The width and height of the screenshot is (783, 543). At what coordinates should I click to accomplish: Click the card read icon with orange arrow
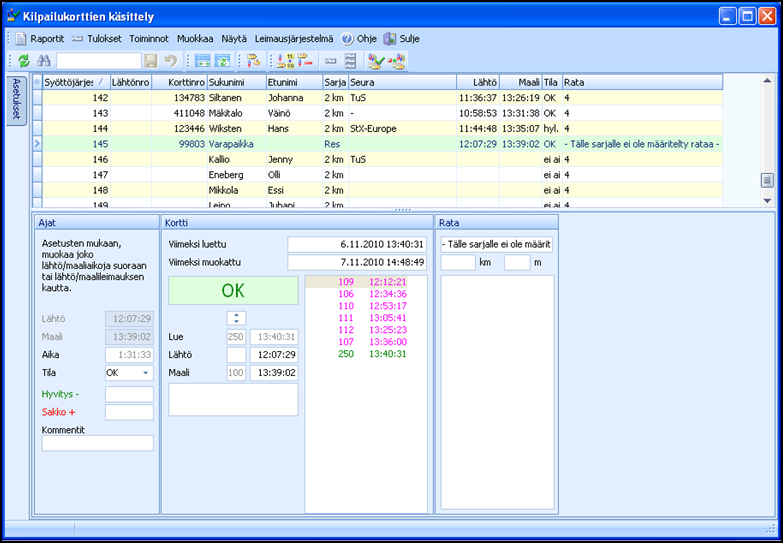pos(254,61)
